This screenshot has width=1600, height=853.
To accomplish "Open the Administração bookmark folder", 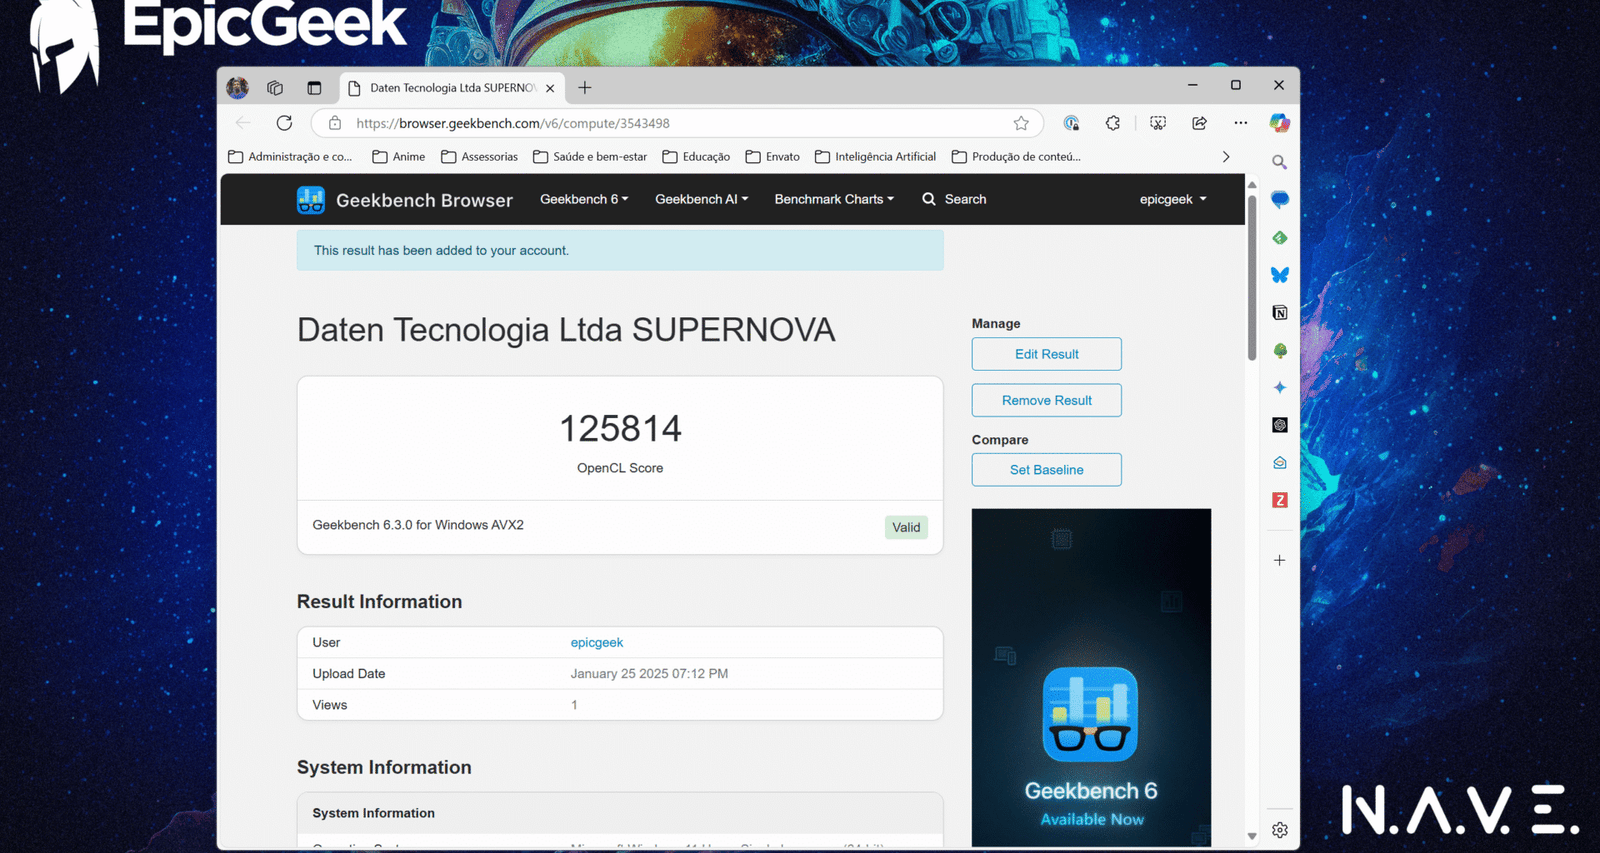I will pos(290,157).
